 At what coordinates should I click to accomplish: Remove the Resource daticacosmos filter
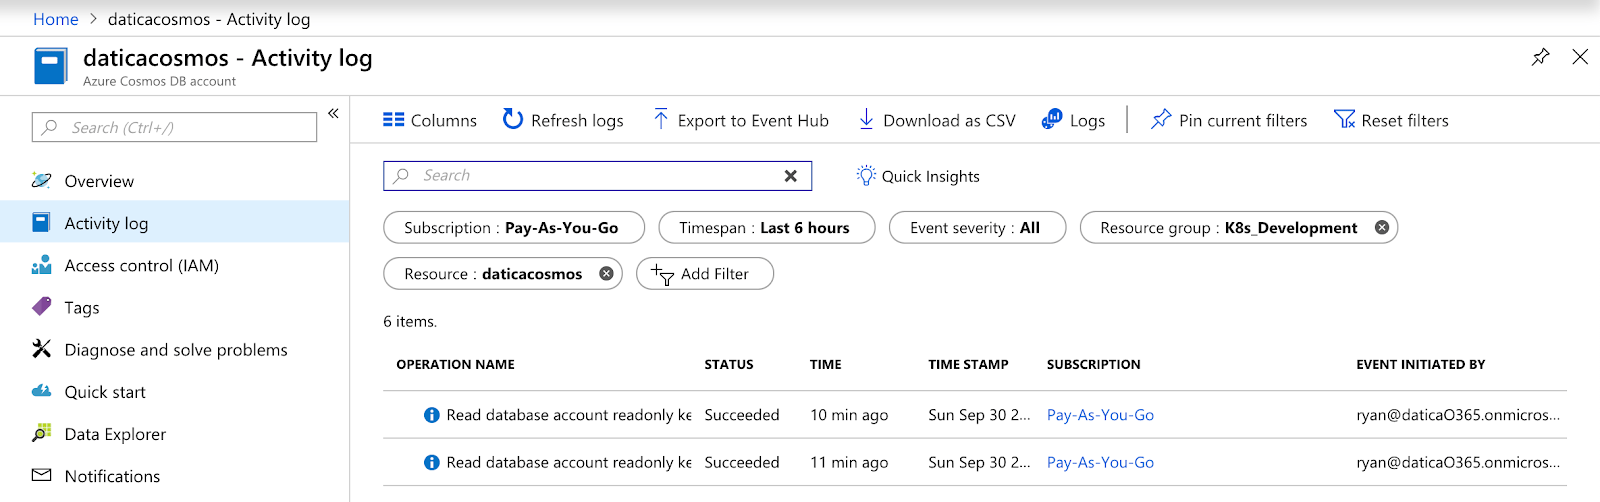pos(606,274)
